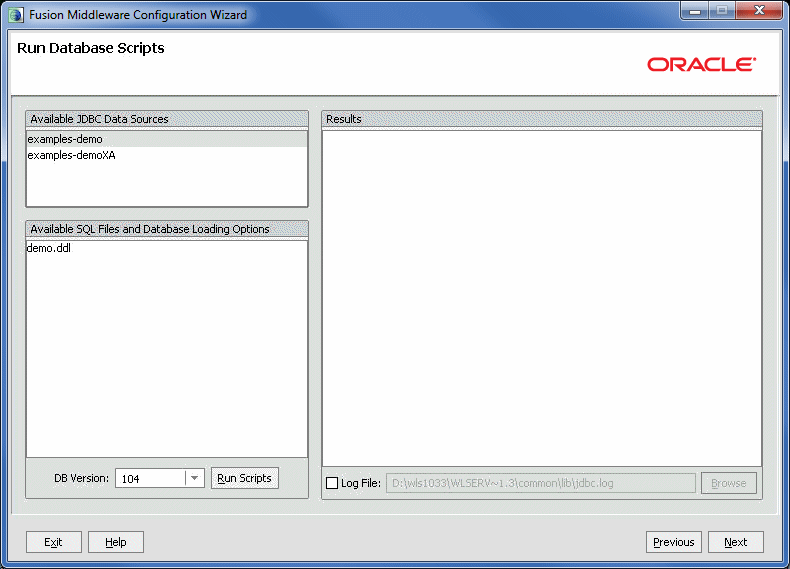
Task: Click the wizard globe icon in title bar
Action: pyautogui.click(x=16, y=15)
